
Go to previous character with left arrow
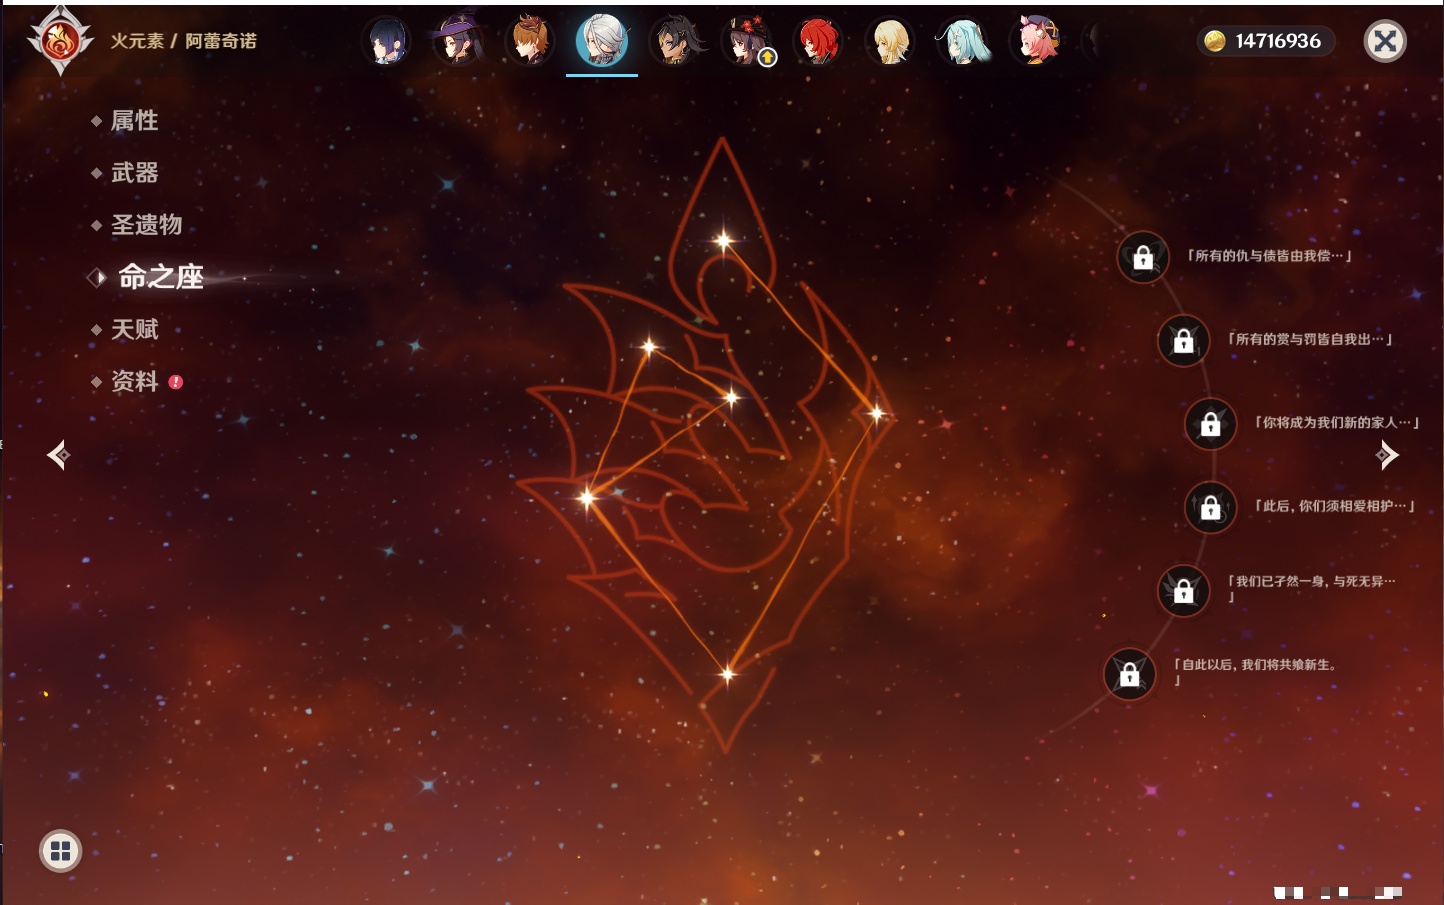58,455
